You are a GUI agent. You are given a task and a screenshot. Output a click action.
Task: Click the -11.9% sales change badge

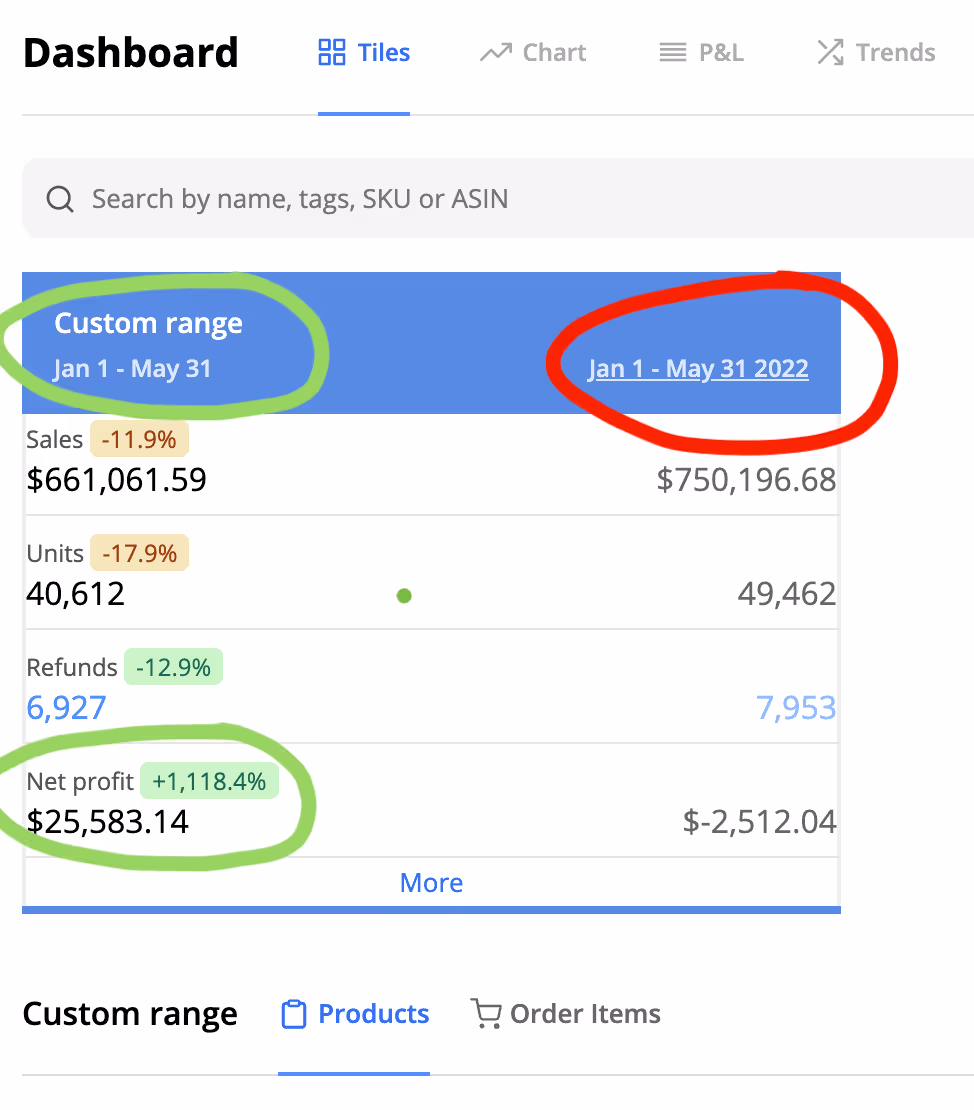[x=139, y=439]
